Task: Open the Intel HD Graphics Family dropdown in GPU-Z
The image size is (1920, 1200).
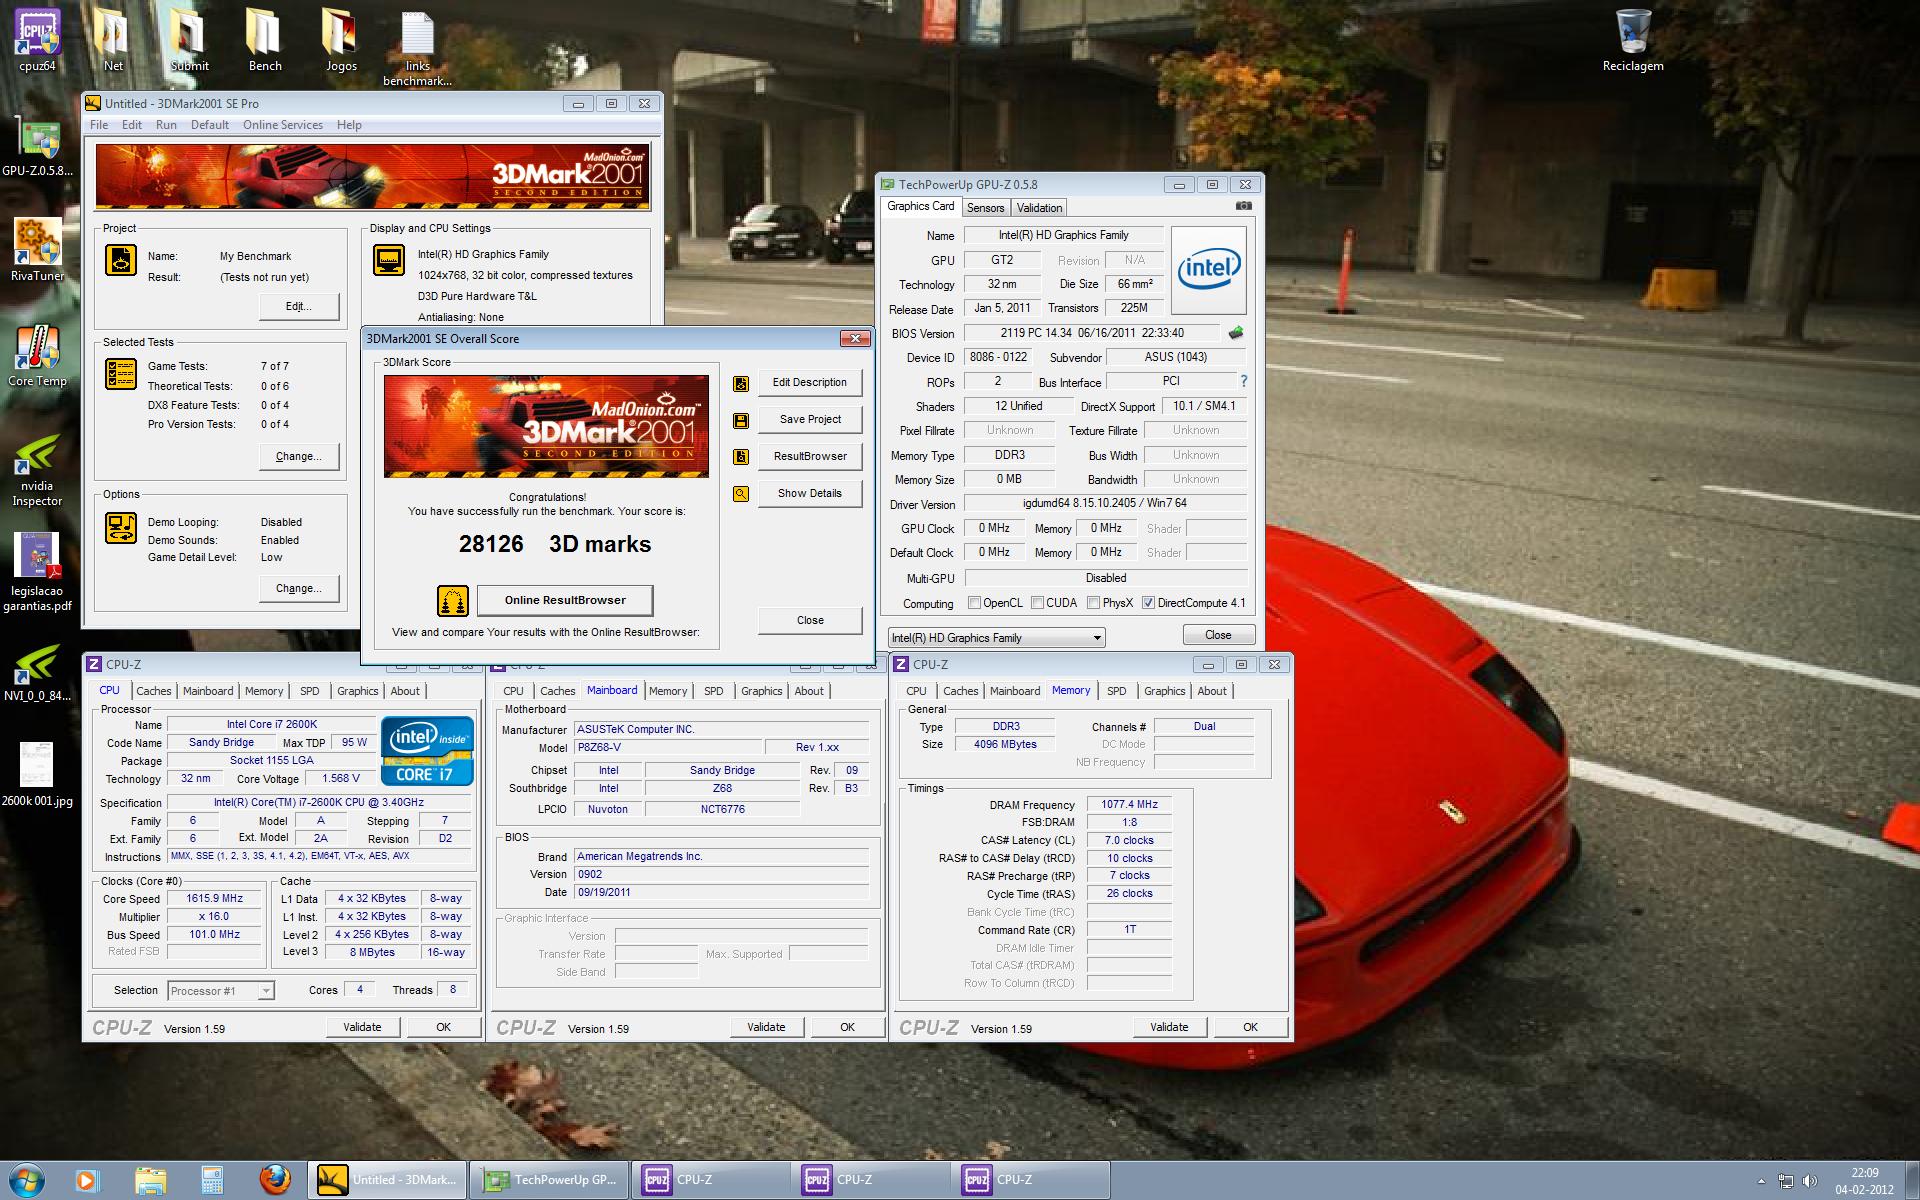Action: [x=996, y=637]
